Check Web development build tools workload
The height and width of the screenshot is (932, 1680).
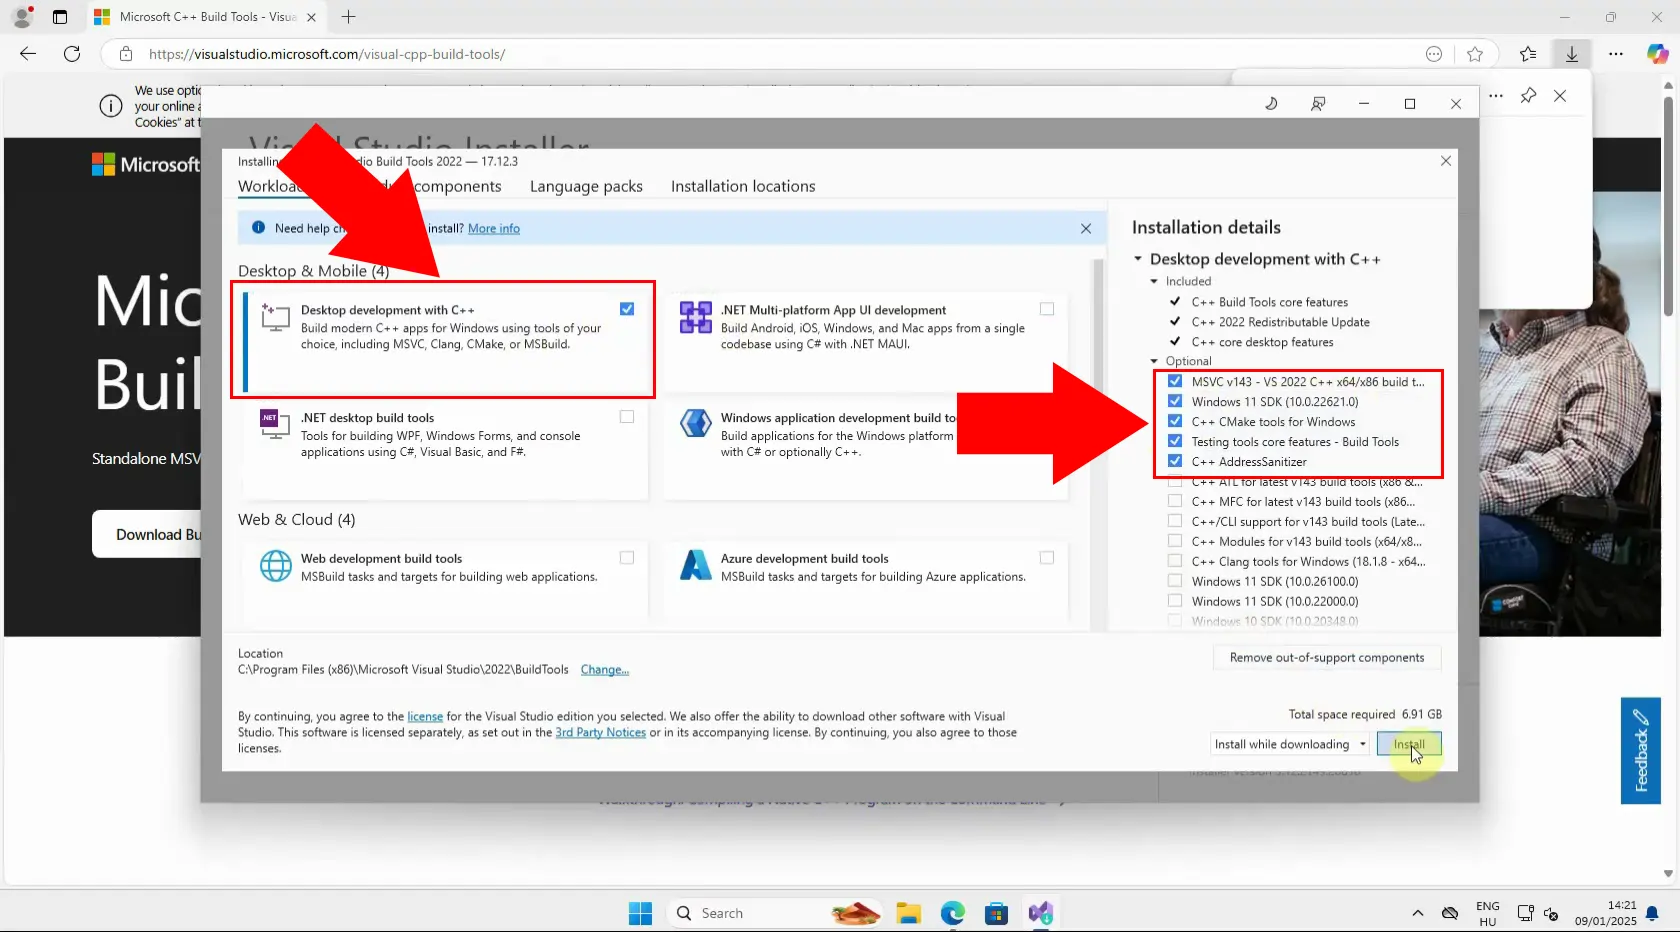point(627,558)
